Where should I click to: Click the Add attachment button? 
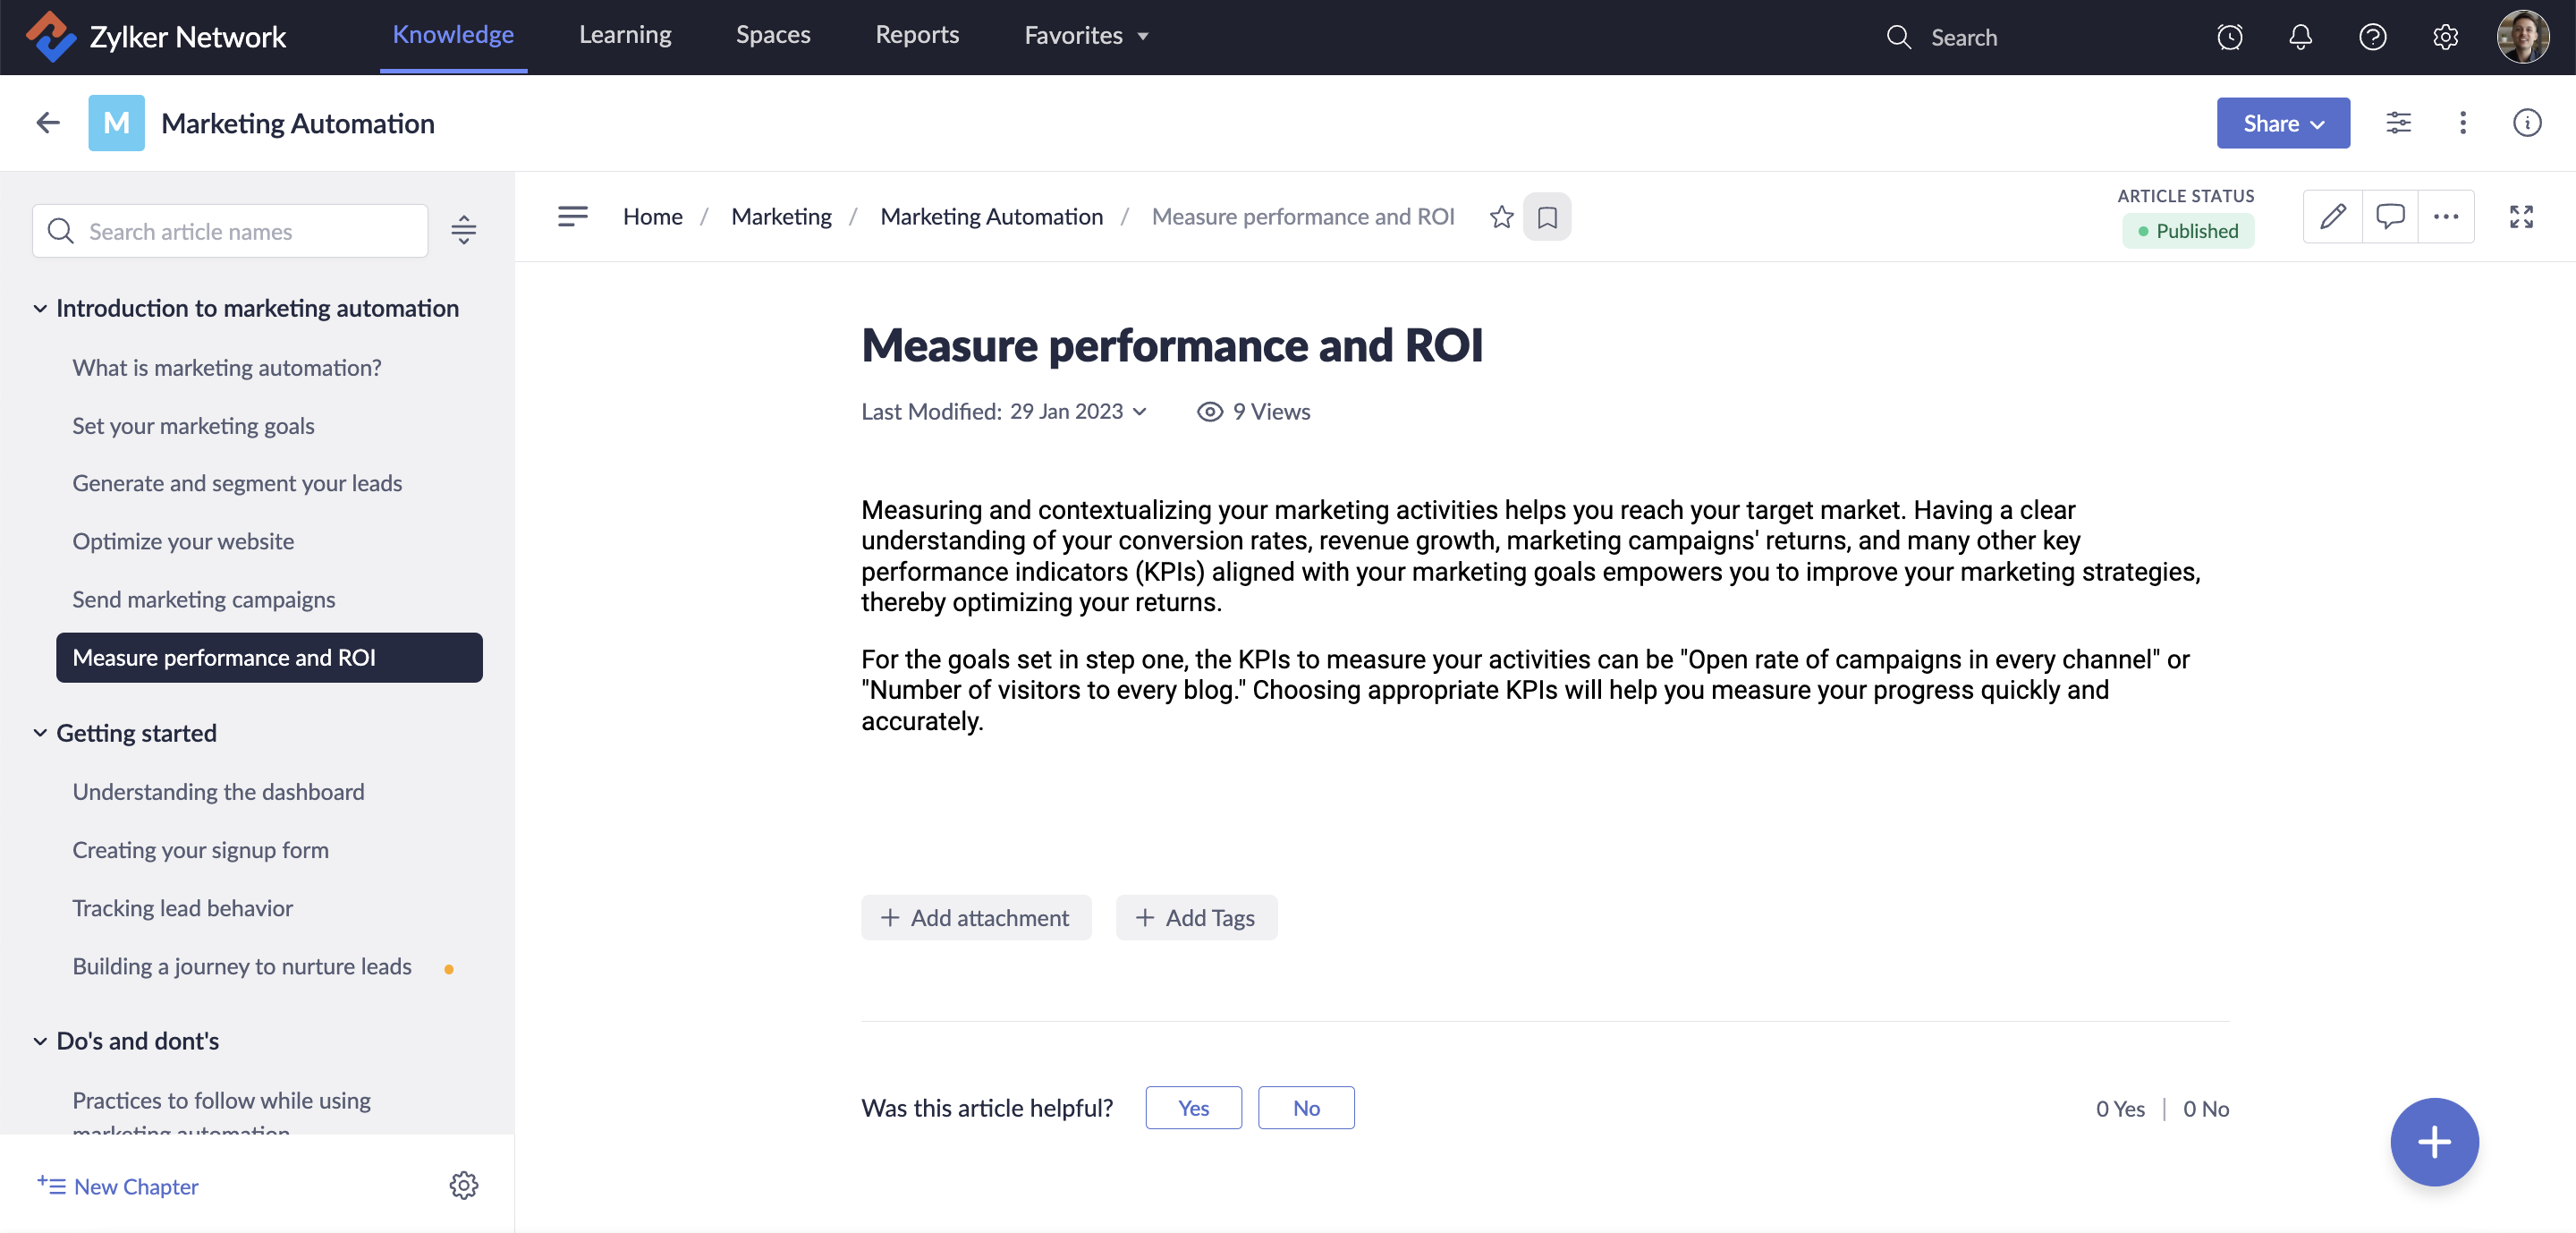click(975, 917)
